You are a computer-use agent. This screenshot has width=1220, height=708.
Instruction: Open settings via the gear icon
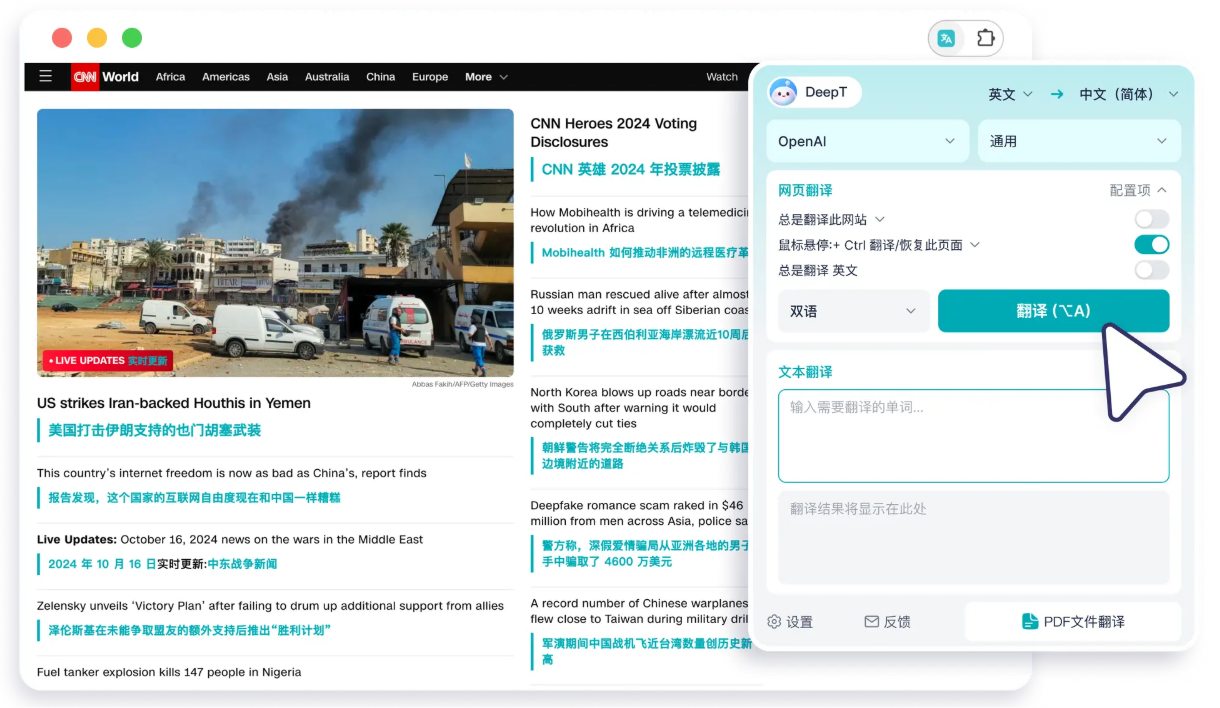click(x=774, y=622)
